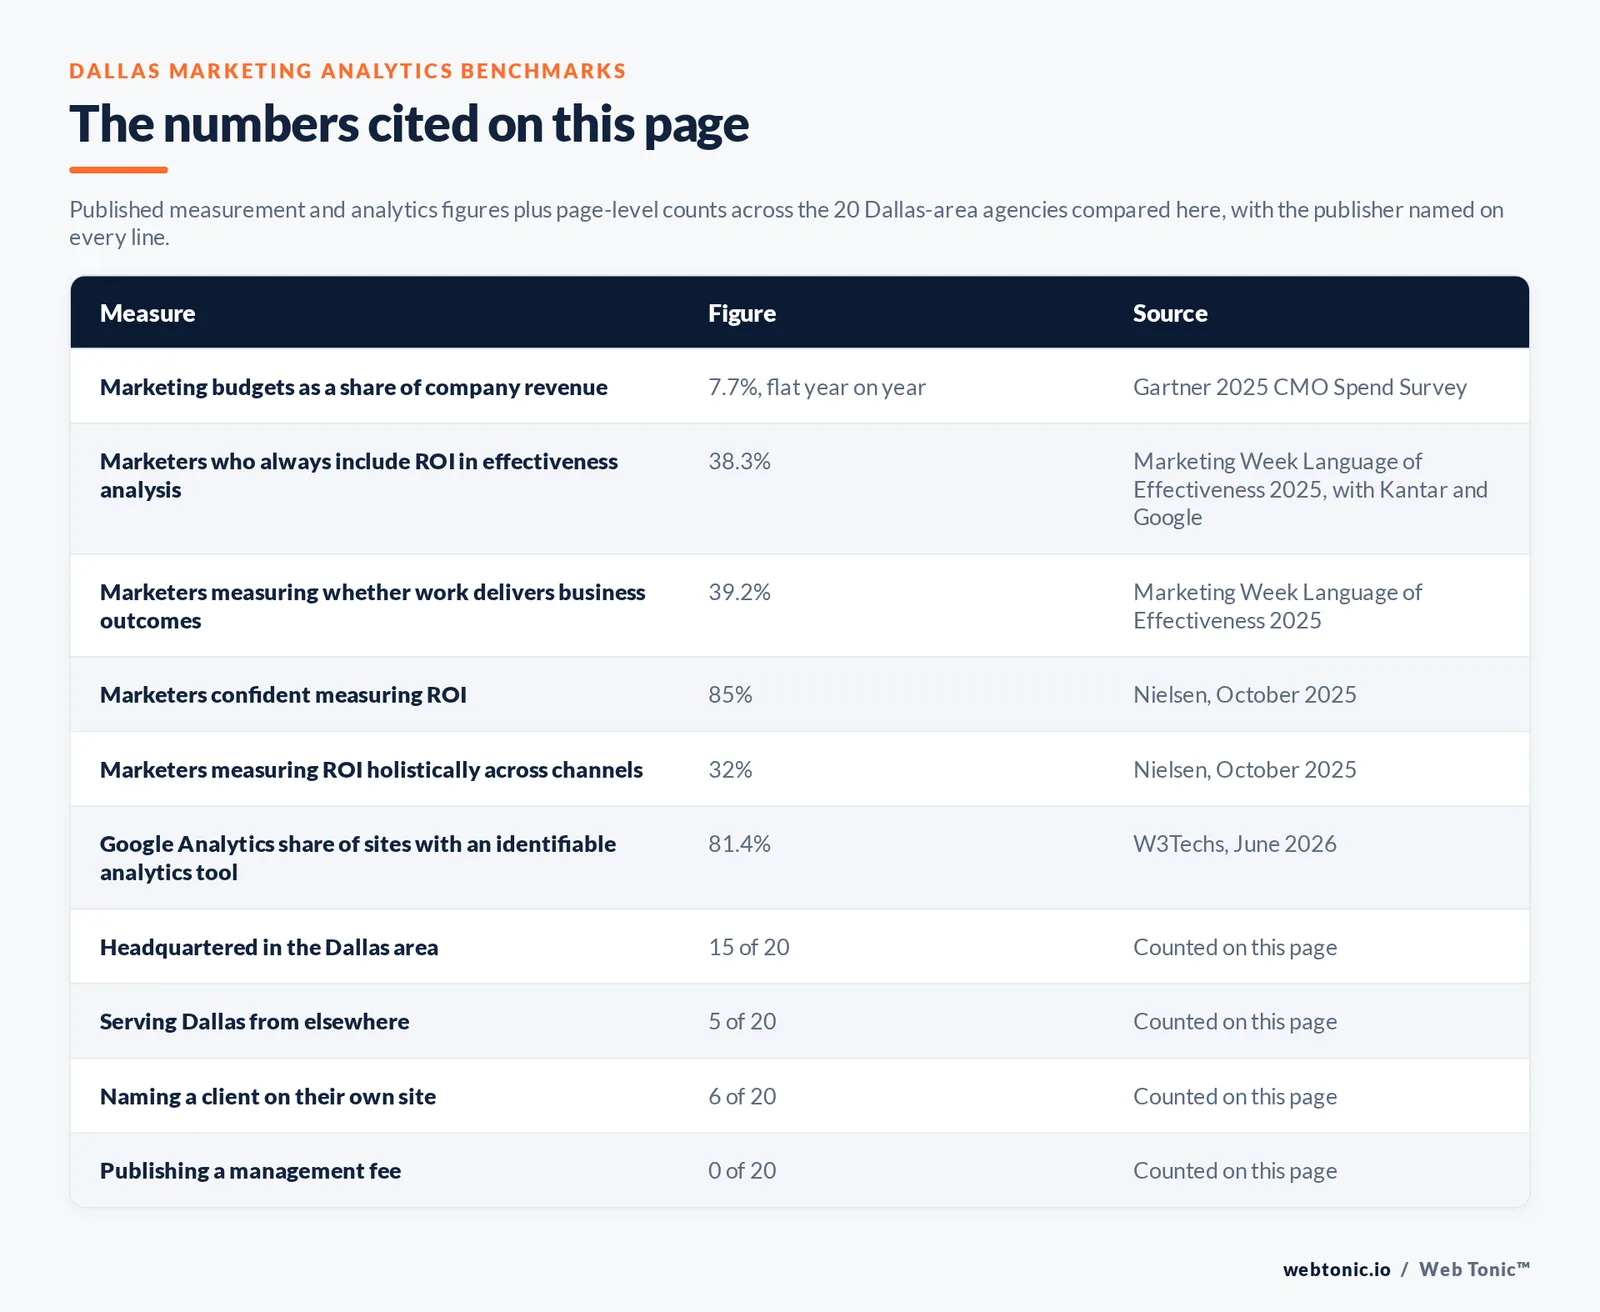Click the 'Dallas Marketing Analytics Benchmarks' heading label
Screen dimensions: 1600x1312
pyautogui.click(x=347, y=71)
